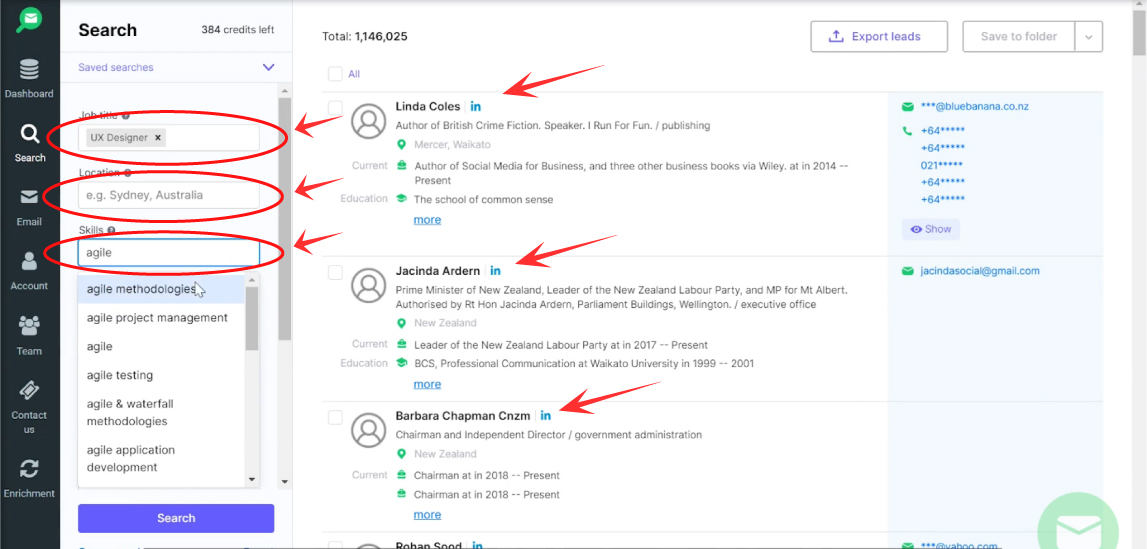Click the Barbara Chapman Cnzm name

(463, 416)
